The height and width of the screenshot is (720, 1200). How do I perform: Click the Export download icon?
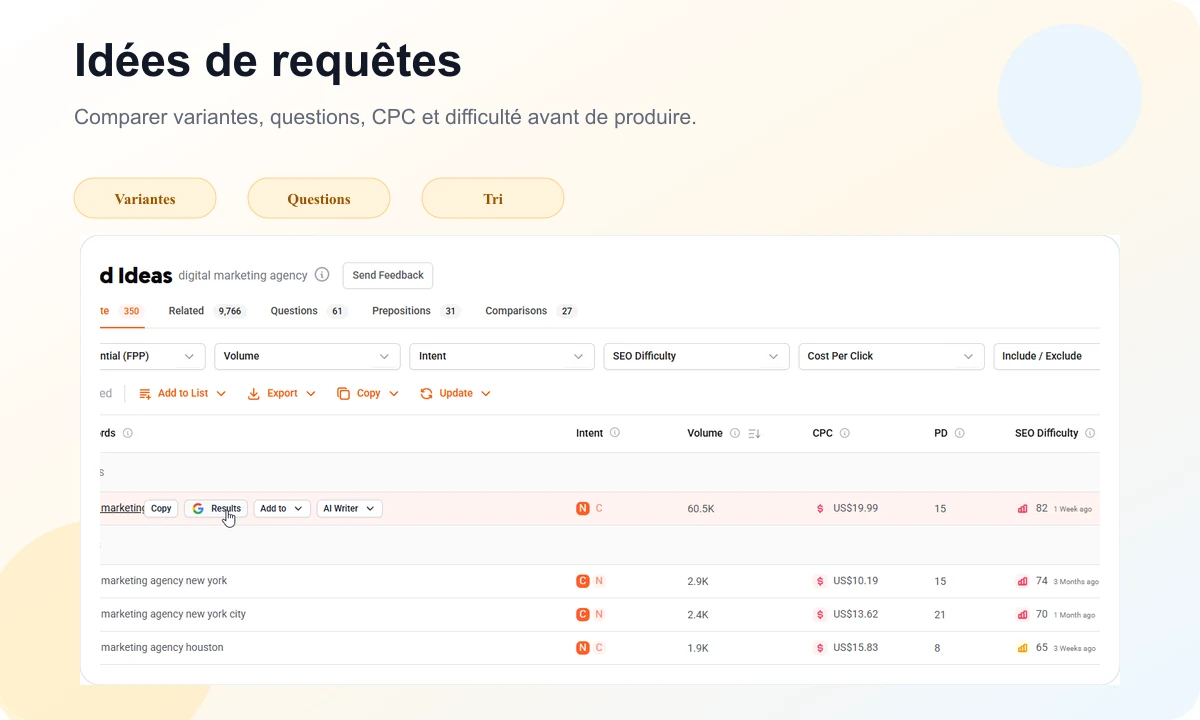pyautogui.click(x=254, y=394)
